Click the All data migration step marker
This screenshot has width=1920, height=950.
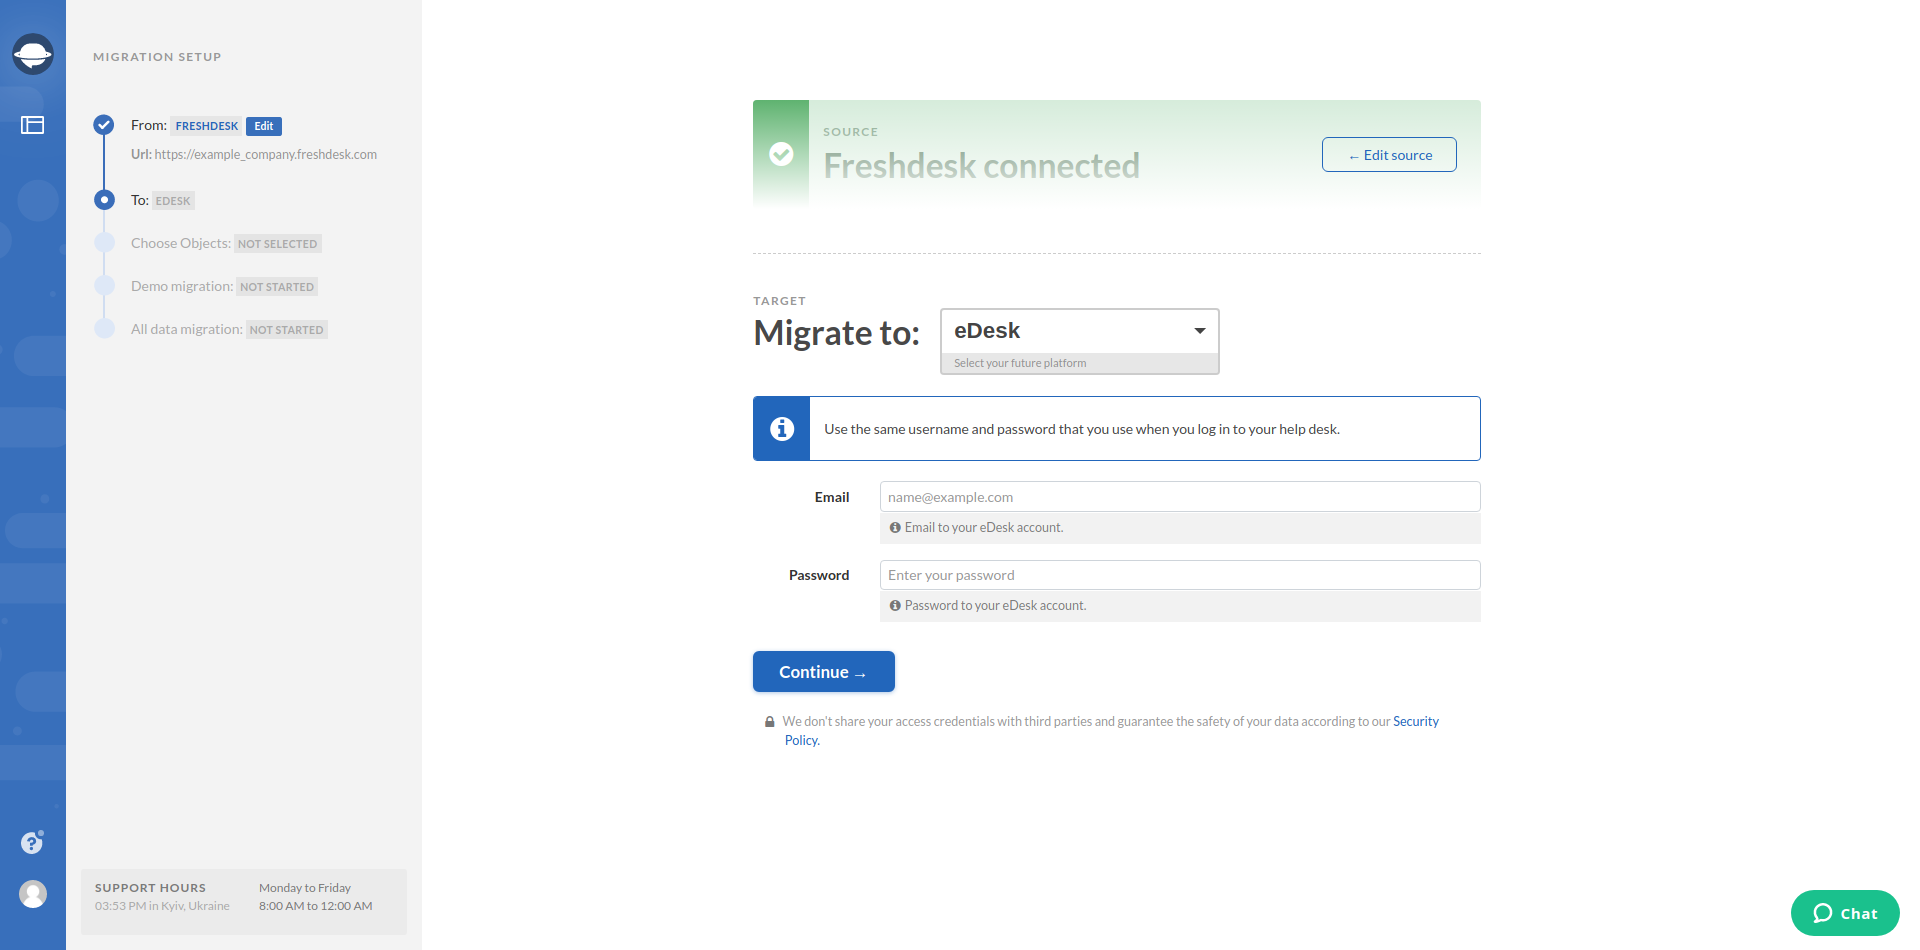pos(104,329)
